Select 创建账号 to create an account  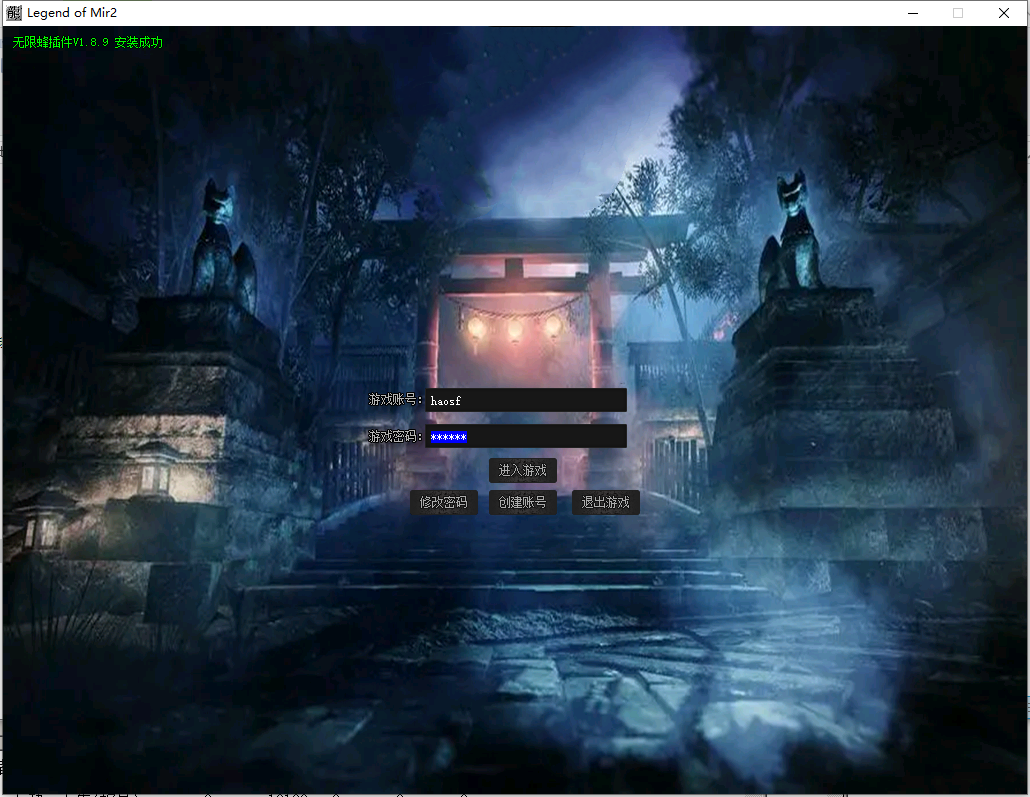pos(523,502)
